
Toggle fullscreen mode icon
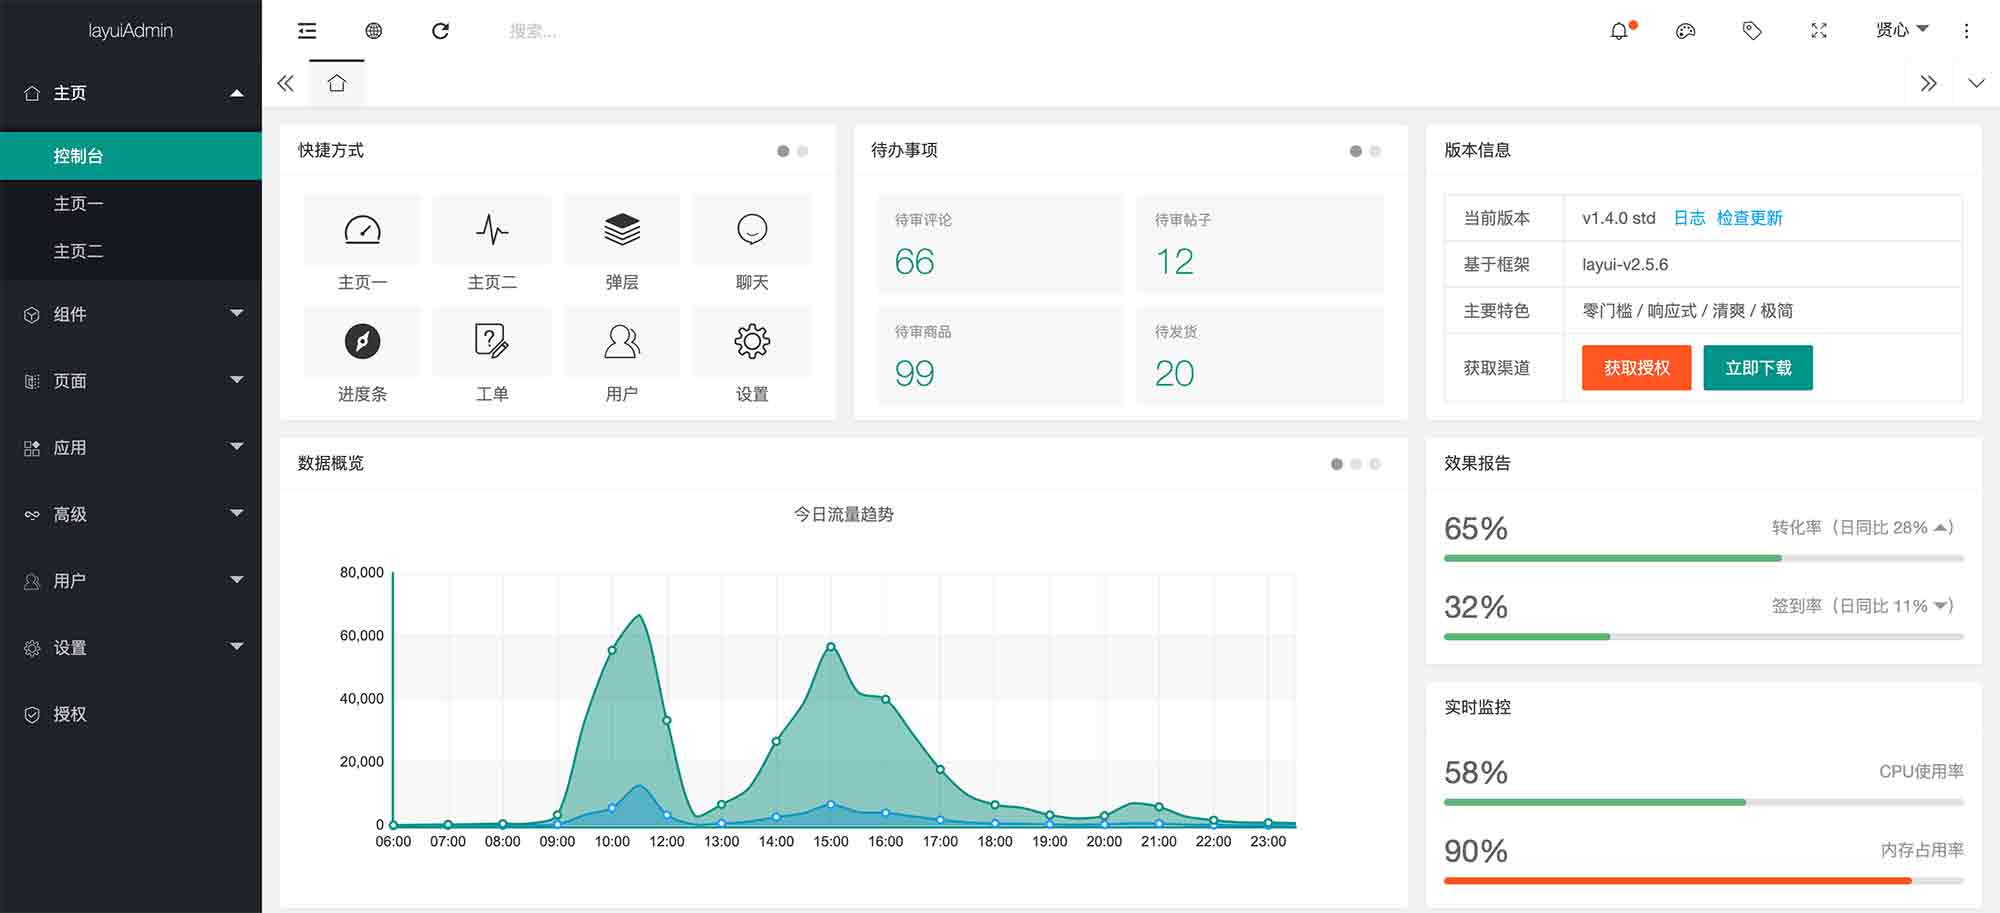[x=1819, y=31]
